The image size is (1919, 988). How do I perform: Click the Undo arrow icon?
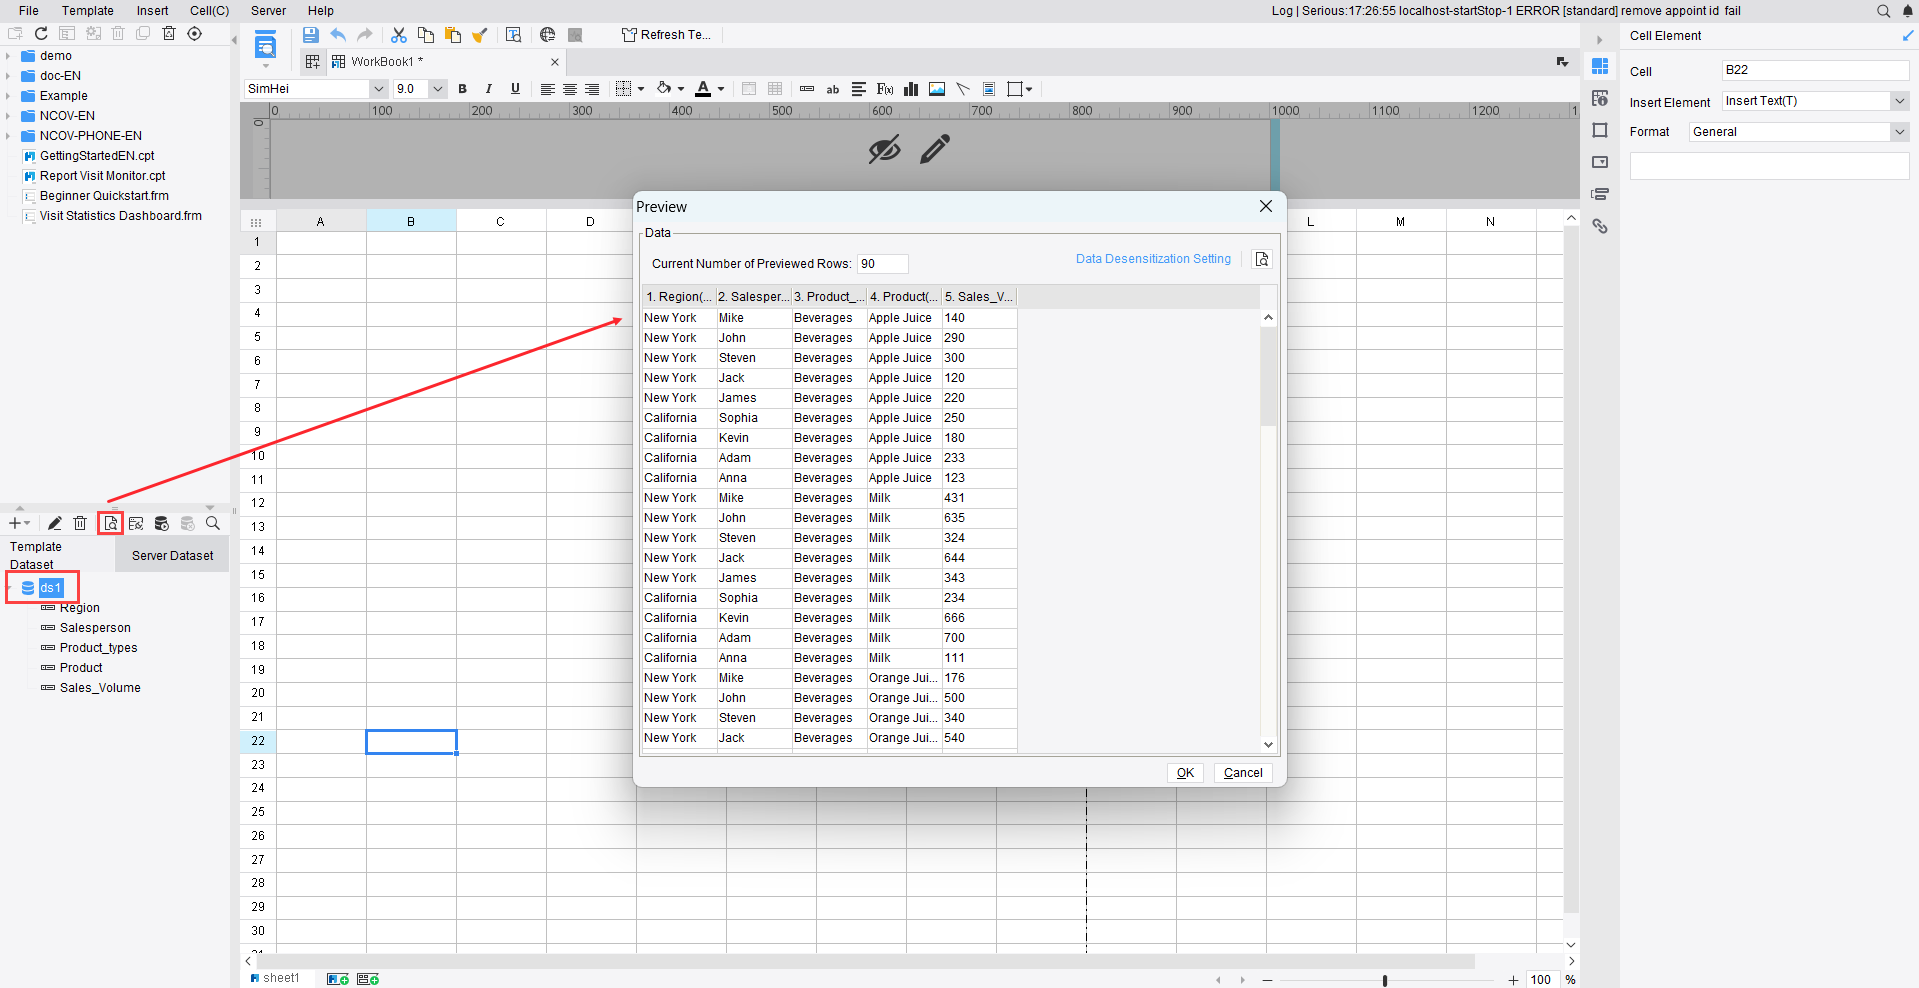(x=338, y=35)
